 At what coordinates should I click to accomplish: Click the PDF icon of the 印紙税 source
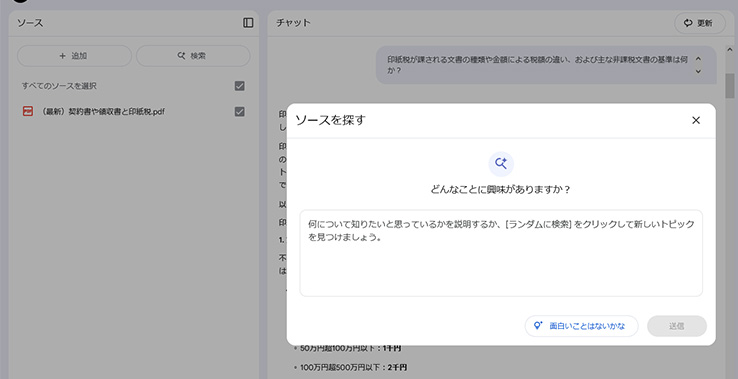click(x=28, y=112)
